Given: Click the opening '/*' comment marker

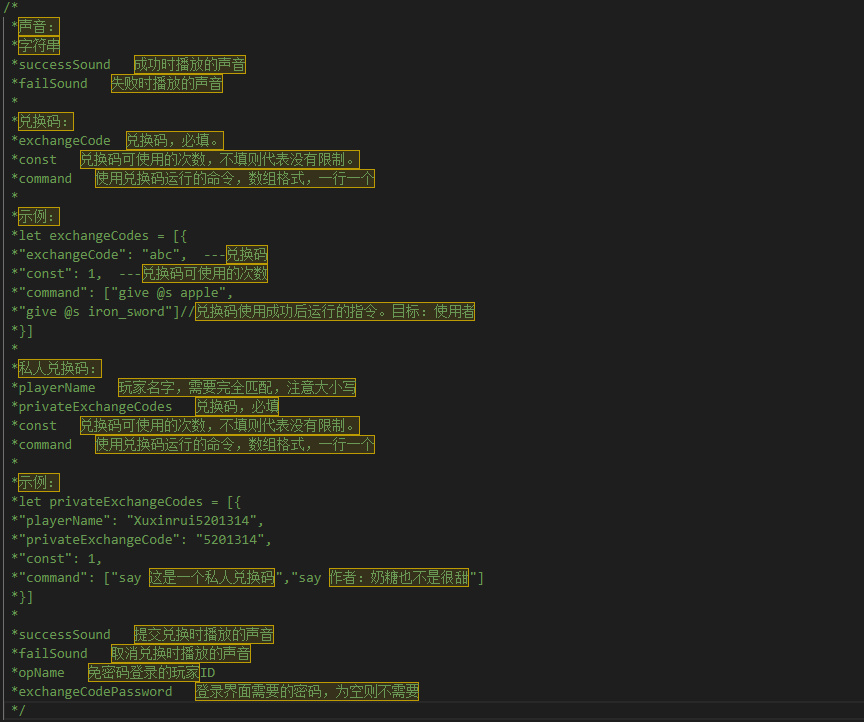Looking at the screenshot, I should (10, 7).
